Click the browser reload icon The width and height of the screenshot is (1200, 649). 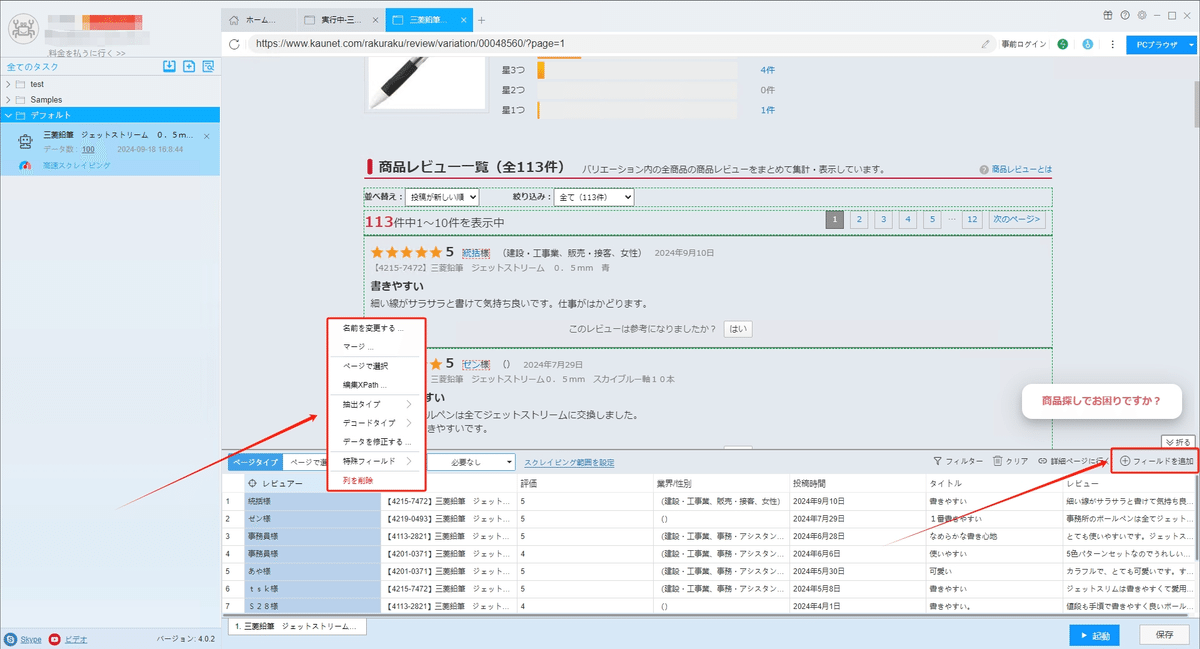234,44
